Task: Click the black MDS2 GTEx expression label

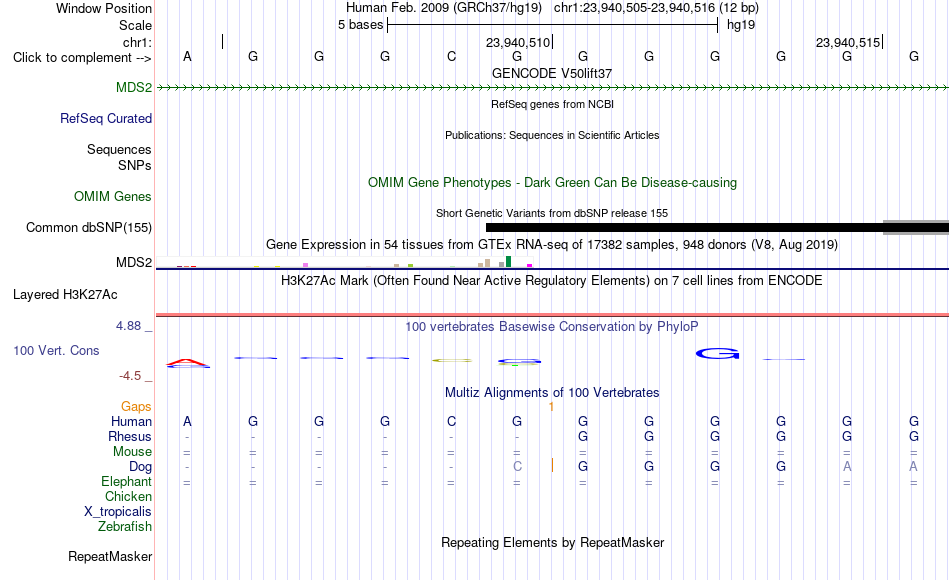Action: 134,262
